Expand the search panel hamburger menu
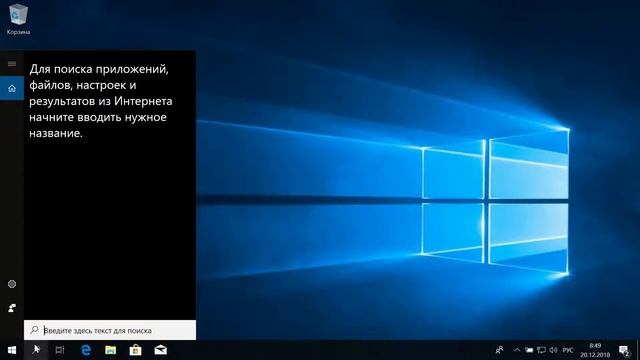The width and height of the screenshot is (640, 360). [x=12, y=64]
